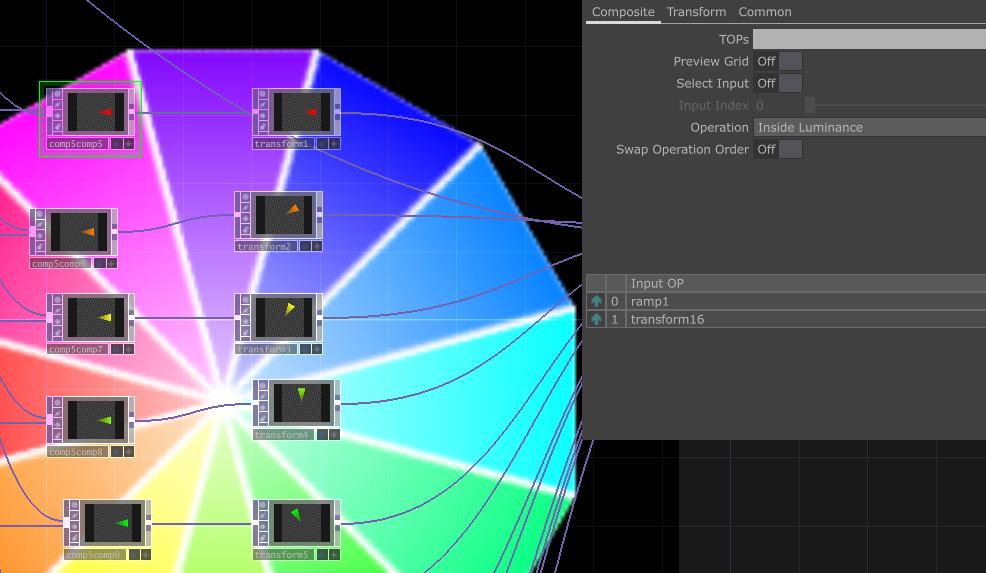Toggle clone immune flag on comp5comp8 node
The image size is (986, 573).
pyautogui.click(x=57, y=414)
